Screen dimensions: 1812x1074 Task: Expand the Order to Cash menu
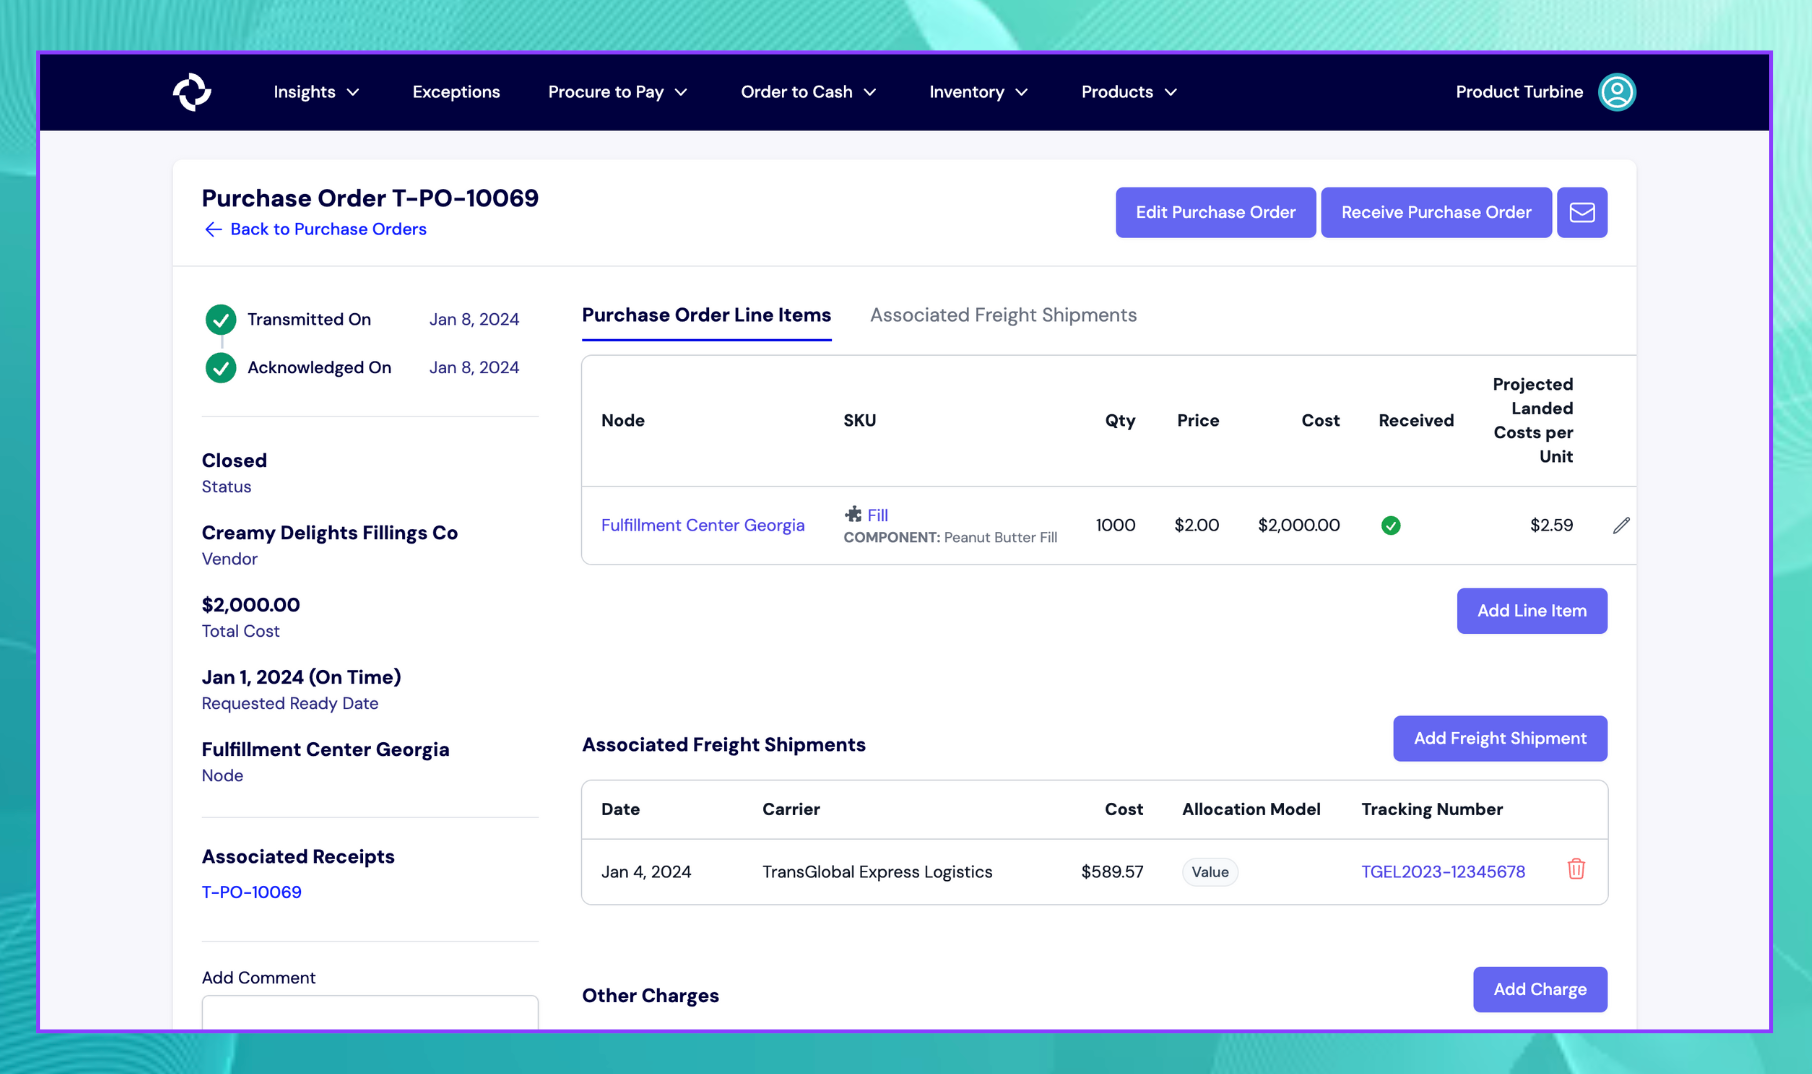(x=808, y=92)
